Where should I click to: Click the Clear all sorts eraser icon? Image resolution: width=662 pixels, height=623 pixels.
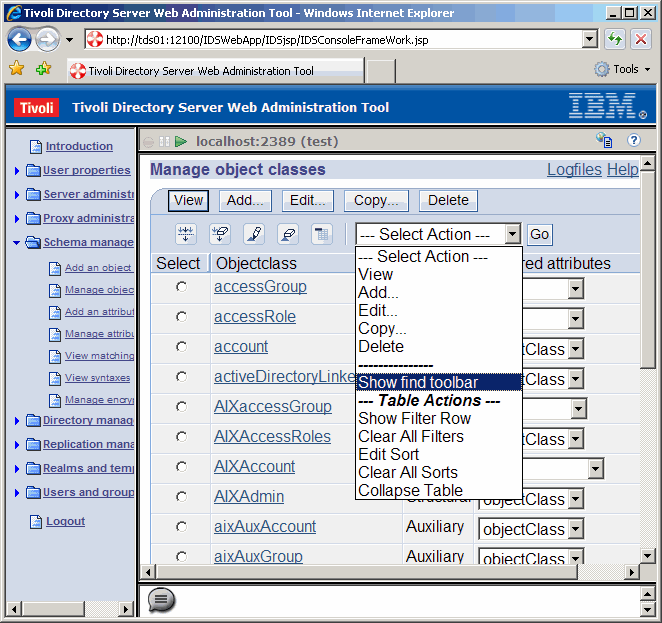(x=287, y=234)
